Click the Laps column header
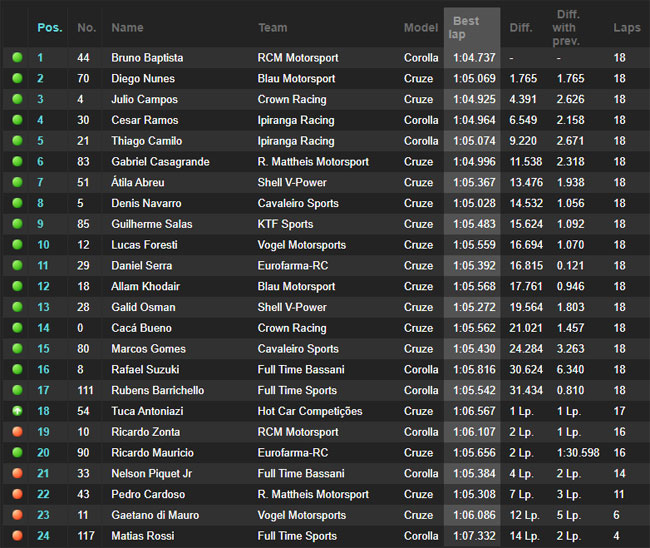Screen dimensions: 650x548 tap(627, 28)
